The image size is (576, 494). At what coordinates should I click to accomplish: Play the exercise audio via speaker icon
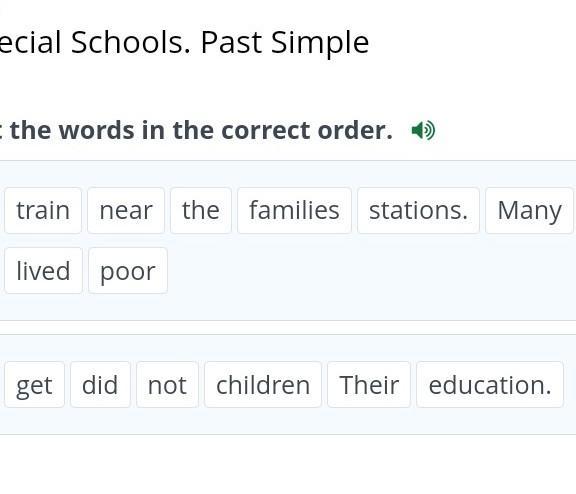[x=423, y=130]
